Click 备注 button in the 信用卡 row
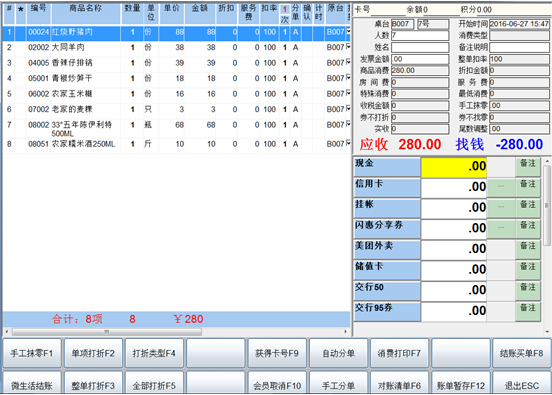Image resolution: width=552 pixels, height=395 pixels. point(528,188)
